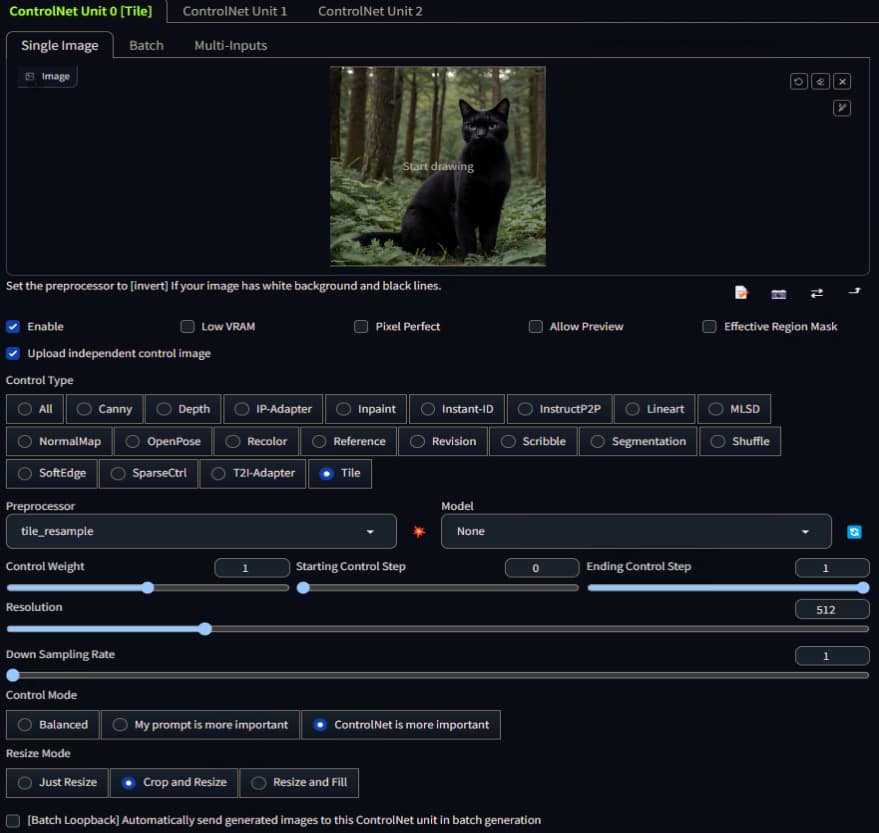Image resolution: width=879 pixels, height=833 pixels.
Task: Check the Allow Preview option
Action: [536, 327]
